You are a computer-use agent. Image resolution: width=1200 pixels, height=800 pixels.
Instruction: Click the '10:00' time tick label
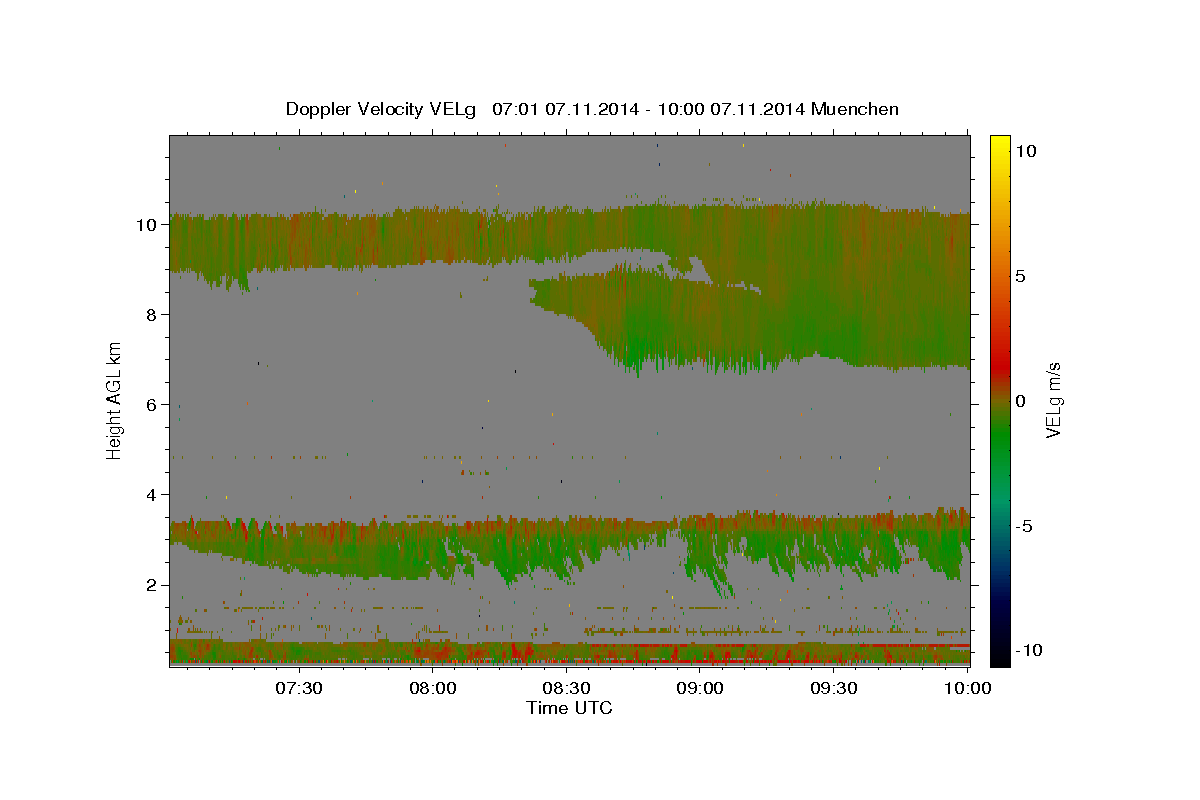click(x=968, y=688)
